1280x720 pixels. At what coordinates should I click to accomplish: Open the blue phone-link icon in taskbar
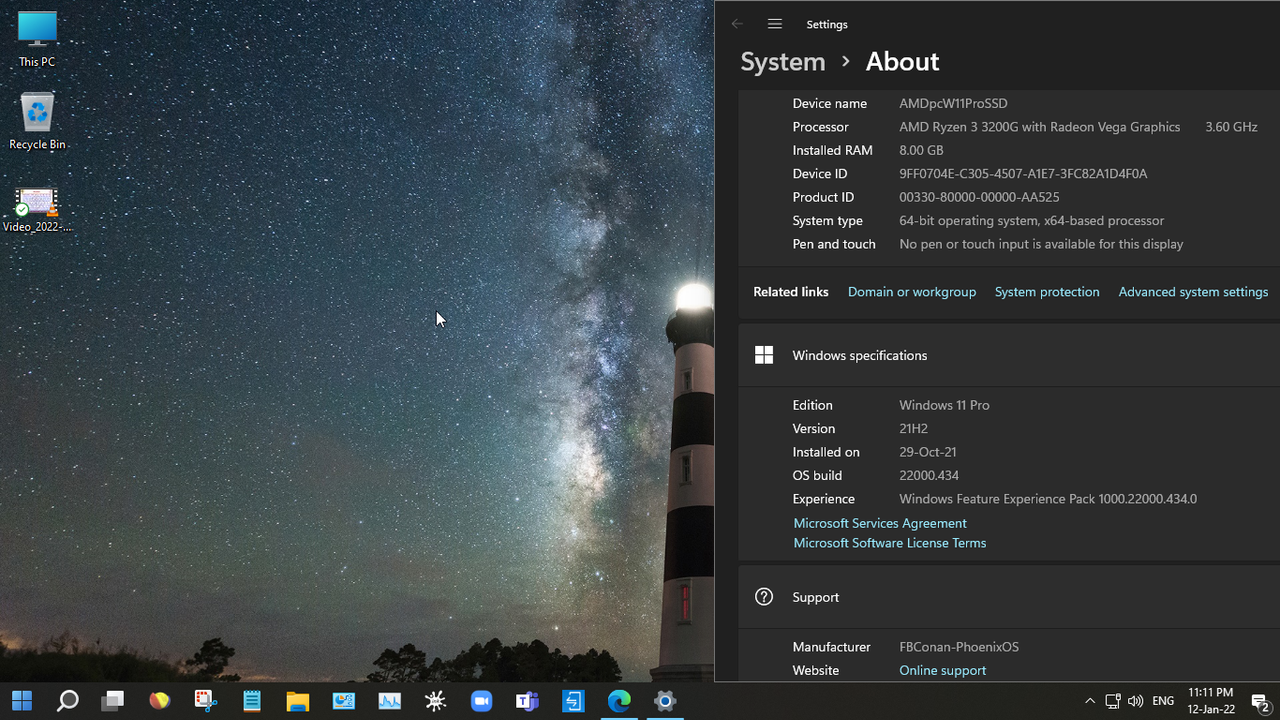(573, 701)
